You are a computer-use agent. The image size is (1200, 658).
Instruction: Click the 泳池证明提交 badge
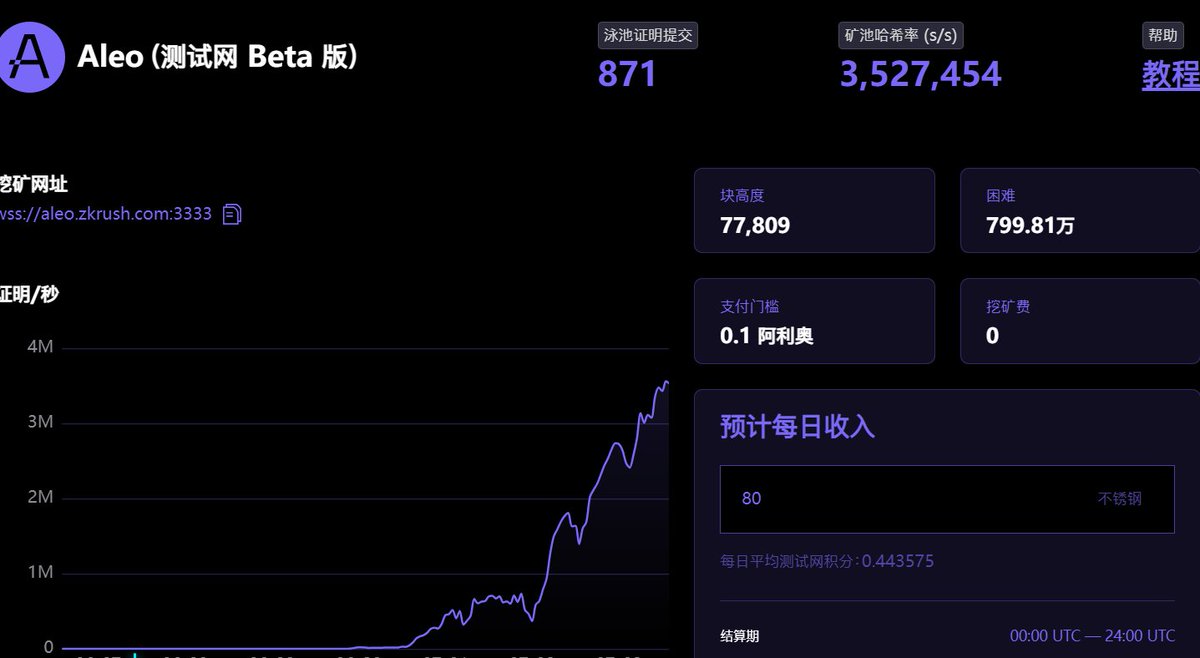[x=646, y=35]
